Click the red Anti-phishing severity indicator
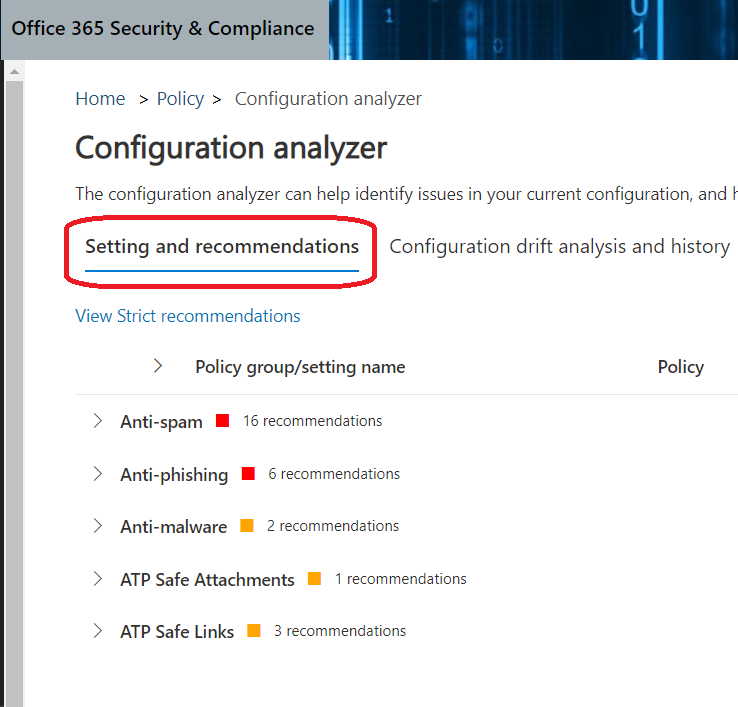Screen dimensions: 738x707 tap(248, 474)
